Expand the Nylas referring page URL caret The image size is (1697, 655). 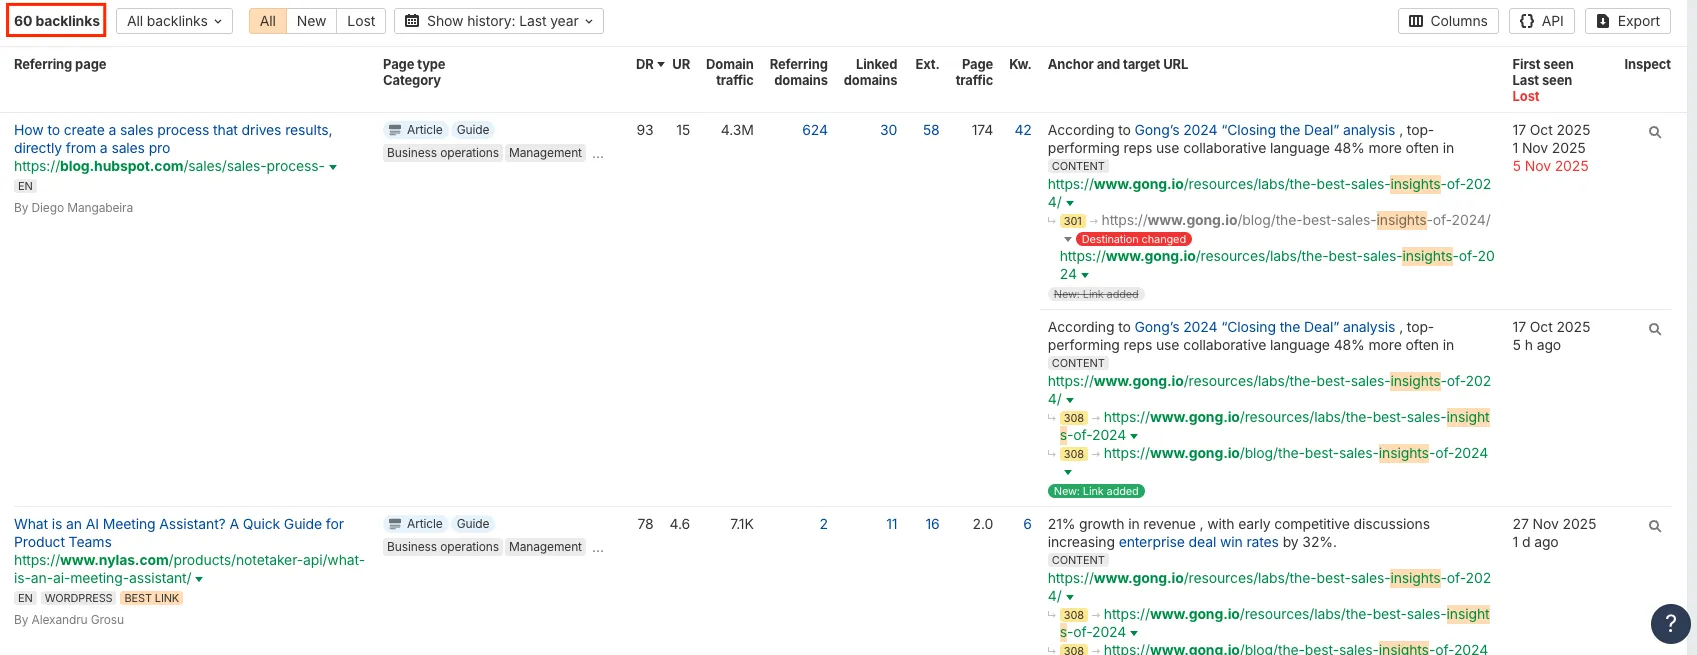199,579
